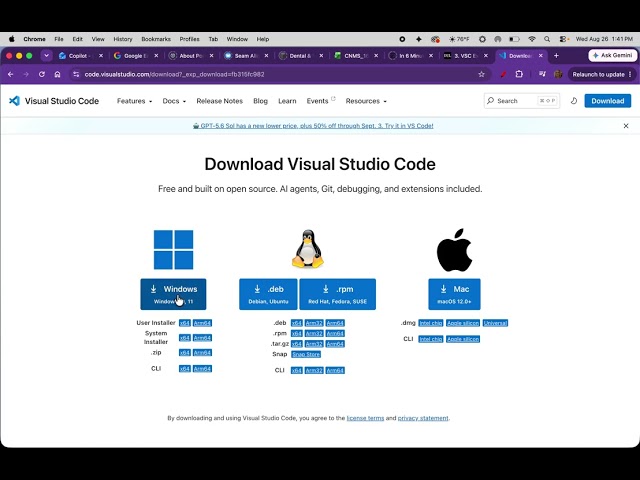
Task: Open the Profiles menu
Action: tap(189, 39)
